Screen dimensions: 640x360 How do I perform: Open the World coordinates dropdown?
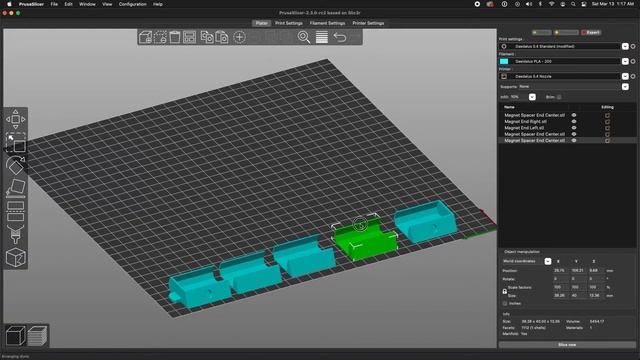point(548,261)
